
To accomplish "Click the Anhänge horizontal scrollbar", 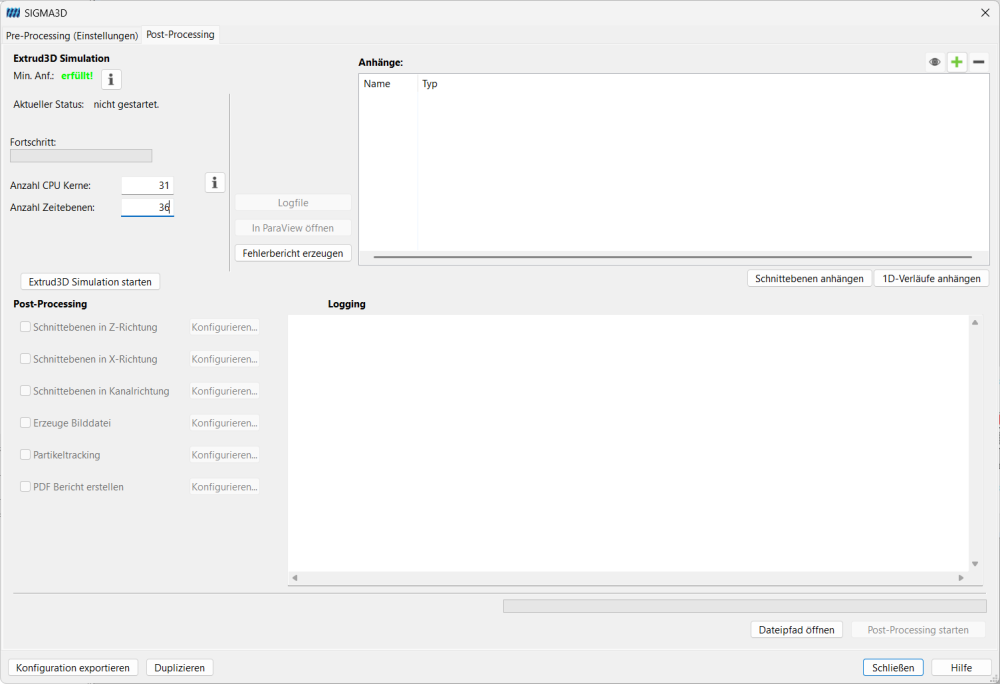I will tap(673, 257).
